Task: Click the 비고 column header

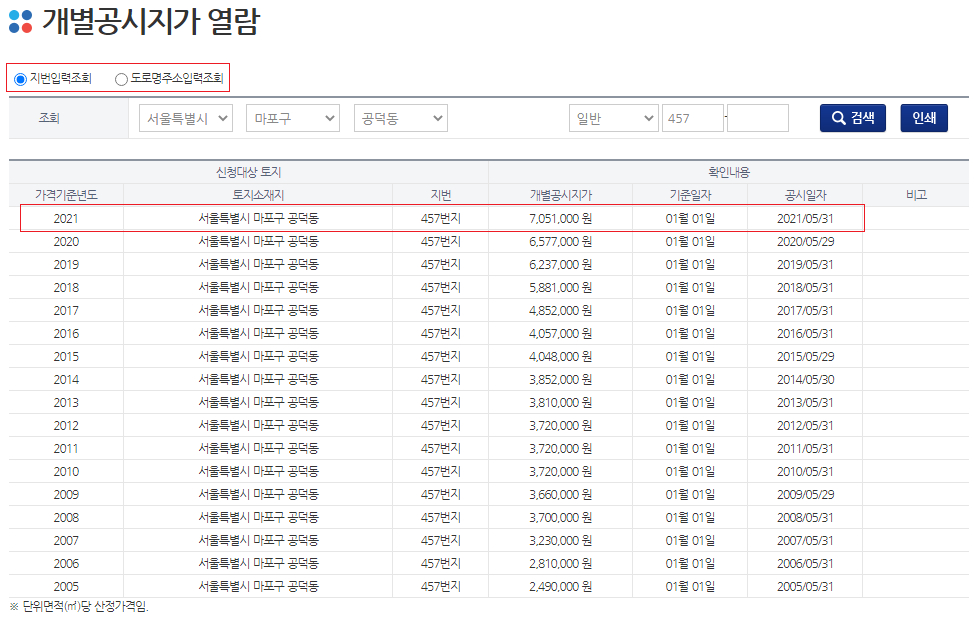Action: 916,195
